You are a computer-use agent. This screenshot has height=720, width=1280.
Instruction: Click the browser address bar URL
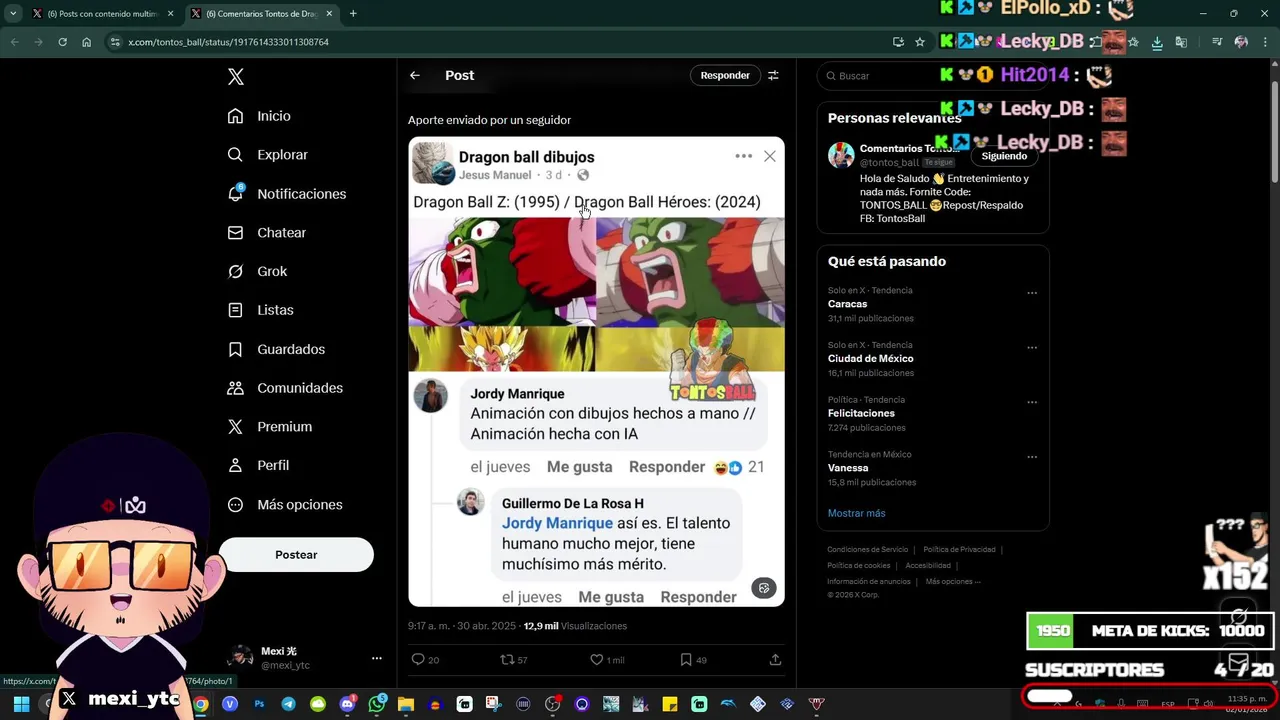228,42
